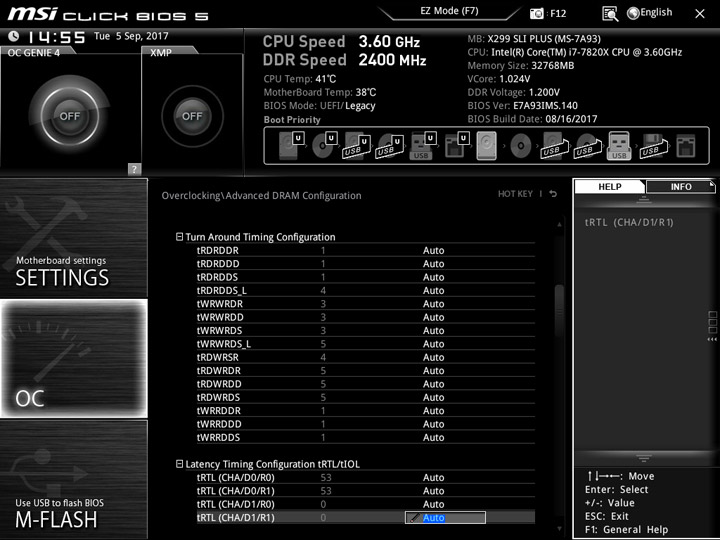The height and width of the screenshot is (540, 720).
Task: Change language from English label
Action: [x=656, y=13]
